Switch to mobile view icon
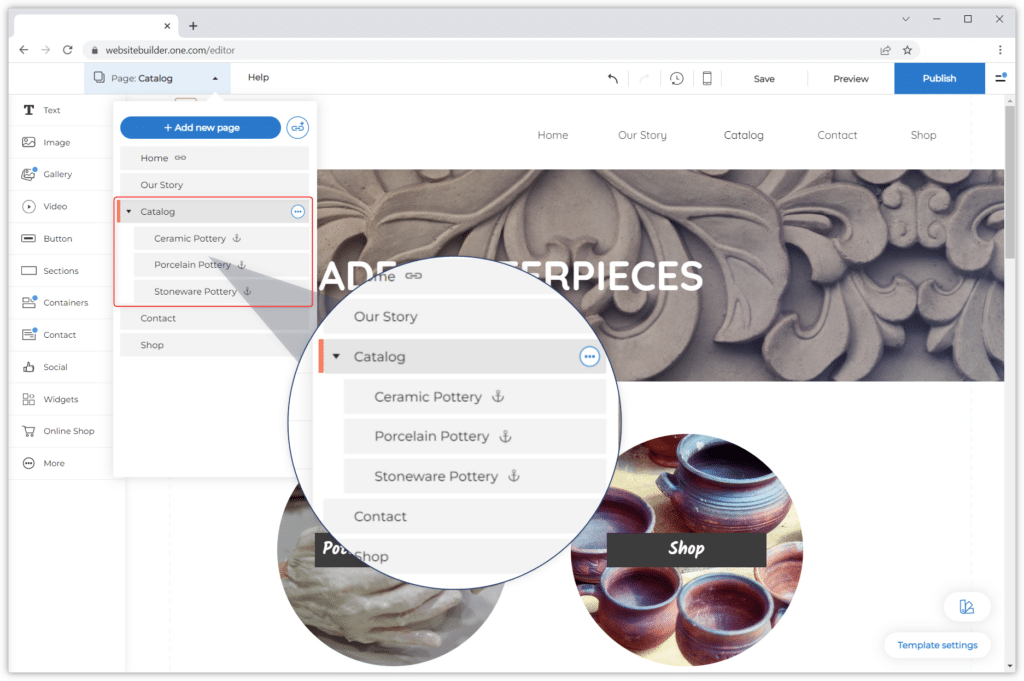This screenshot has width=1024, height=681. click(707, 78)
